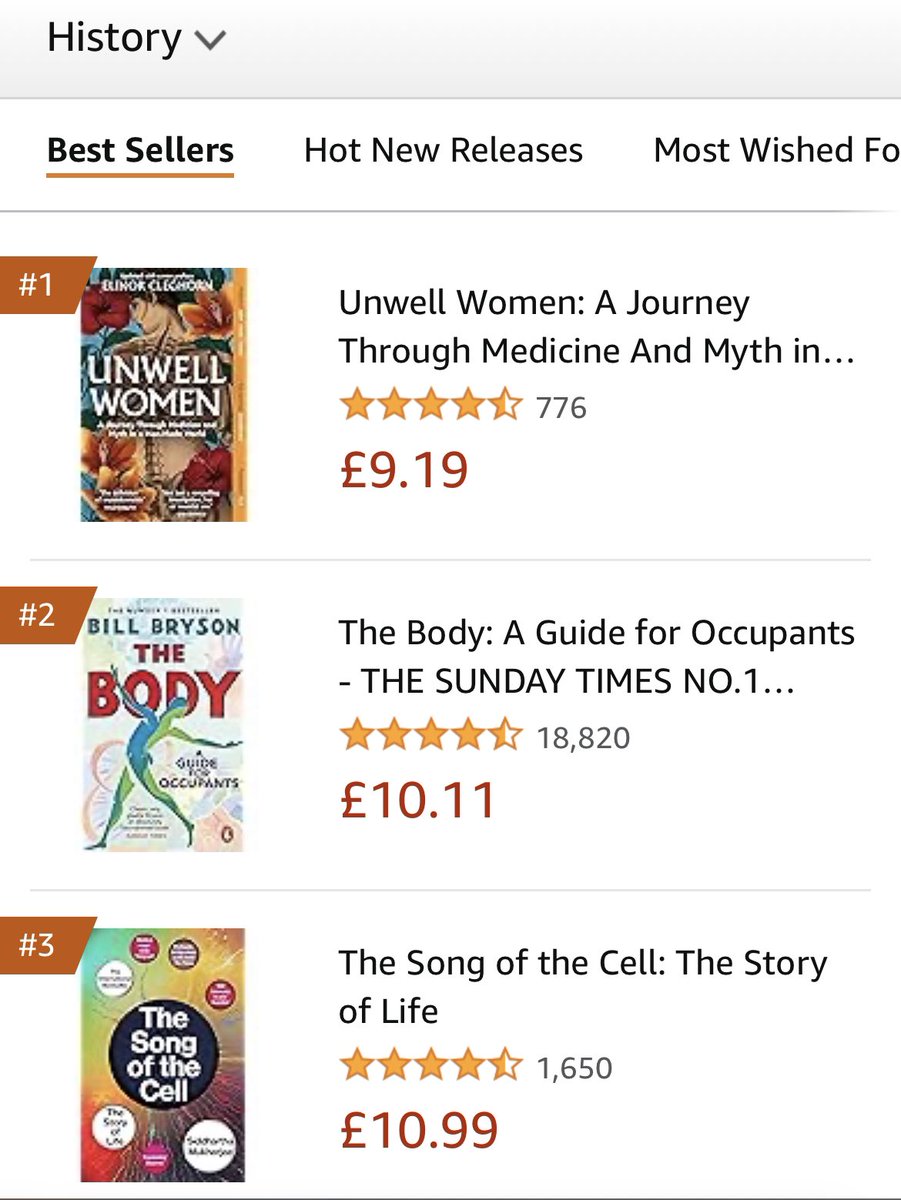901x1200 pixels.
Task: Click the #2 rank badge
Action: [x=40, y=614]
